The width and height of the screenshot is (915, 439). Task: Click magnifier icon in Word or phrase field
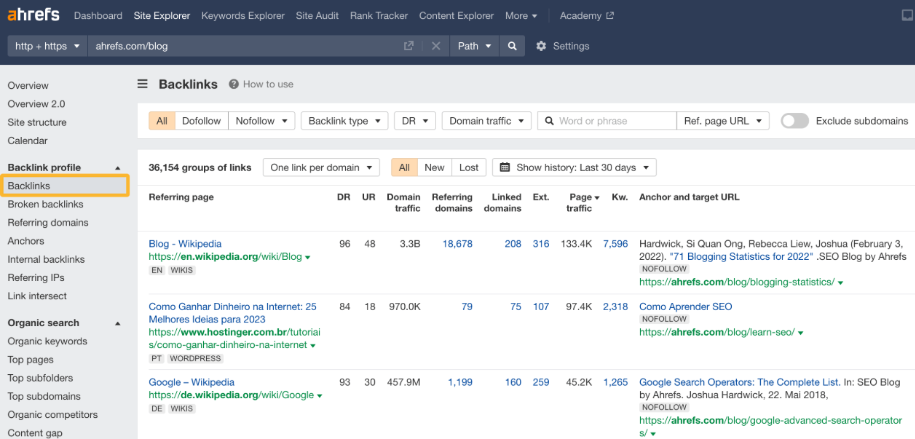point(549,121)
